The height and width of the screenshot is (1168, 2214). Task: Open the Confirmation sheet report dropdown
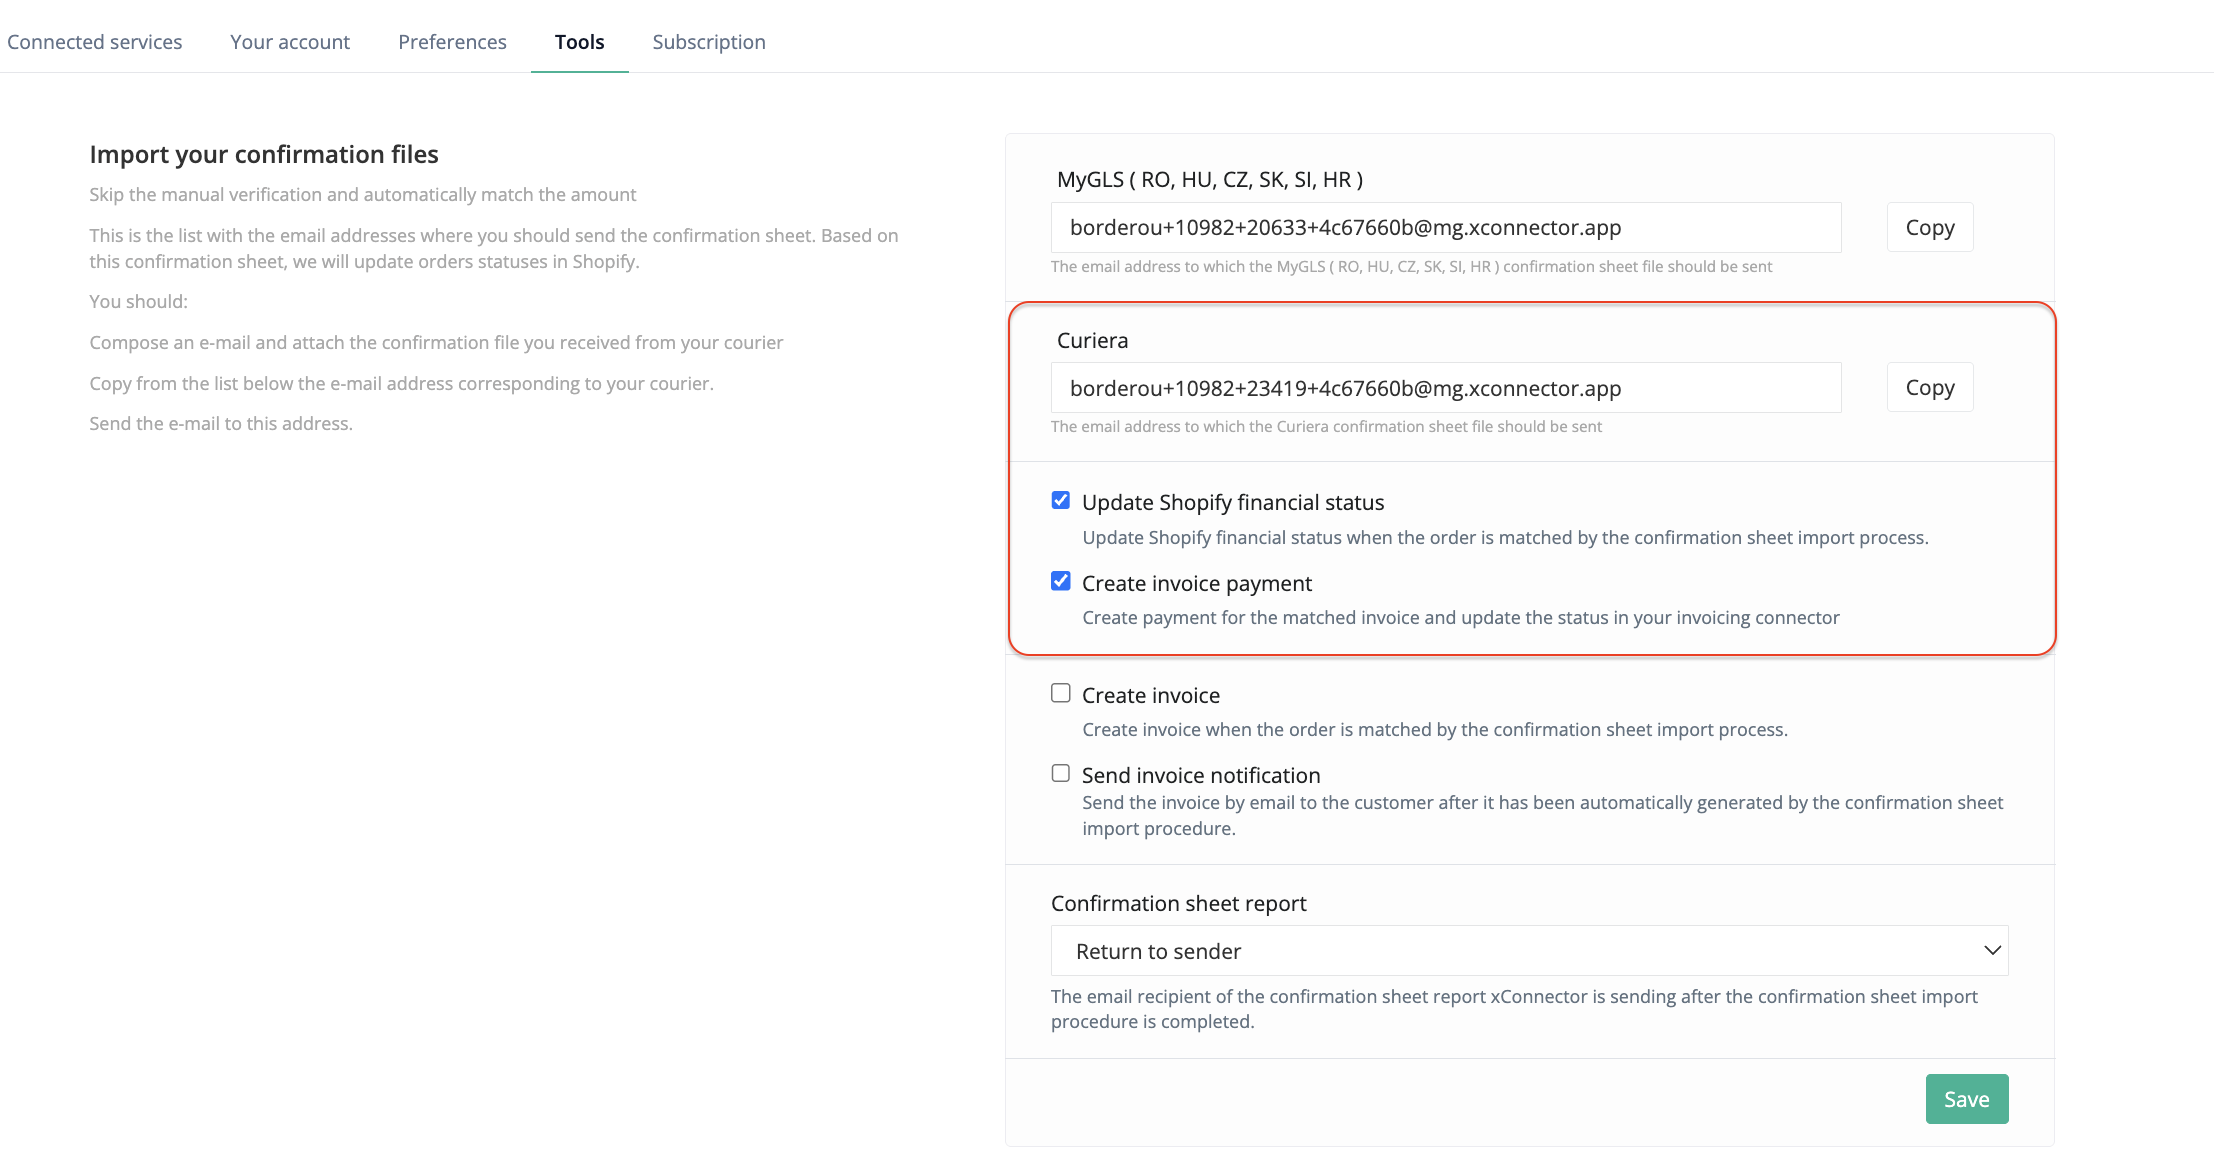1528,951
